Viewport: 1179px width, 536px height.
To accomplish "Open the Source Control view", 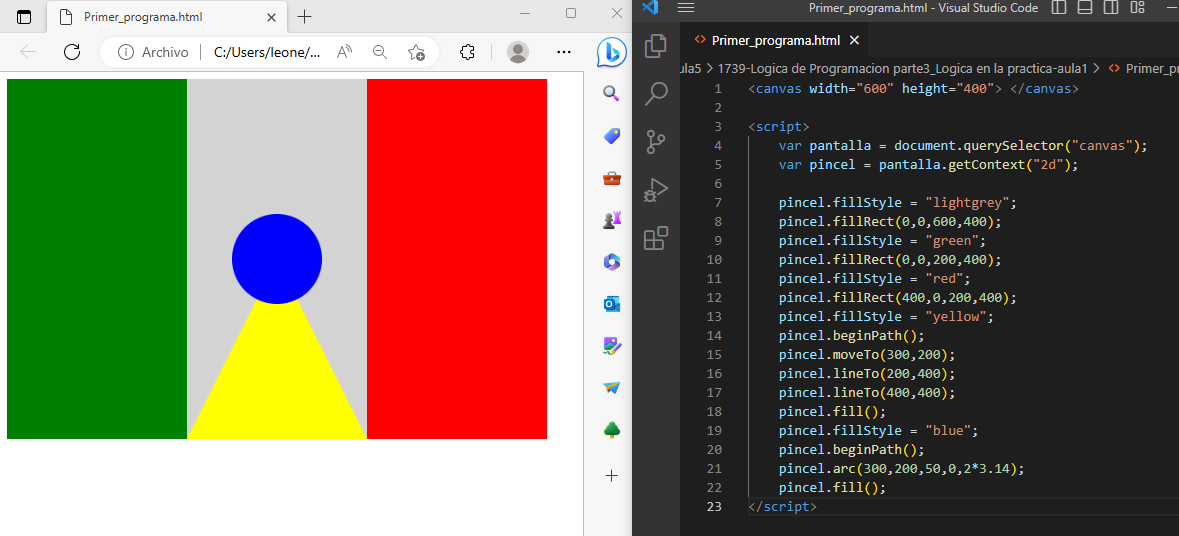I will [656, 141].
